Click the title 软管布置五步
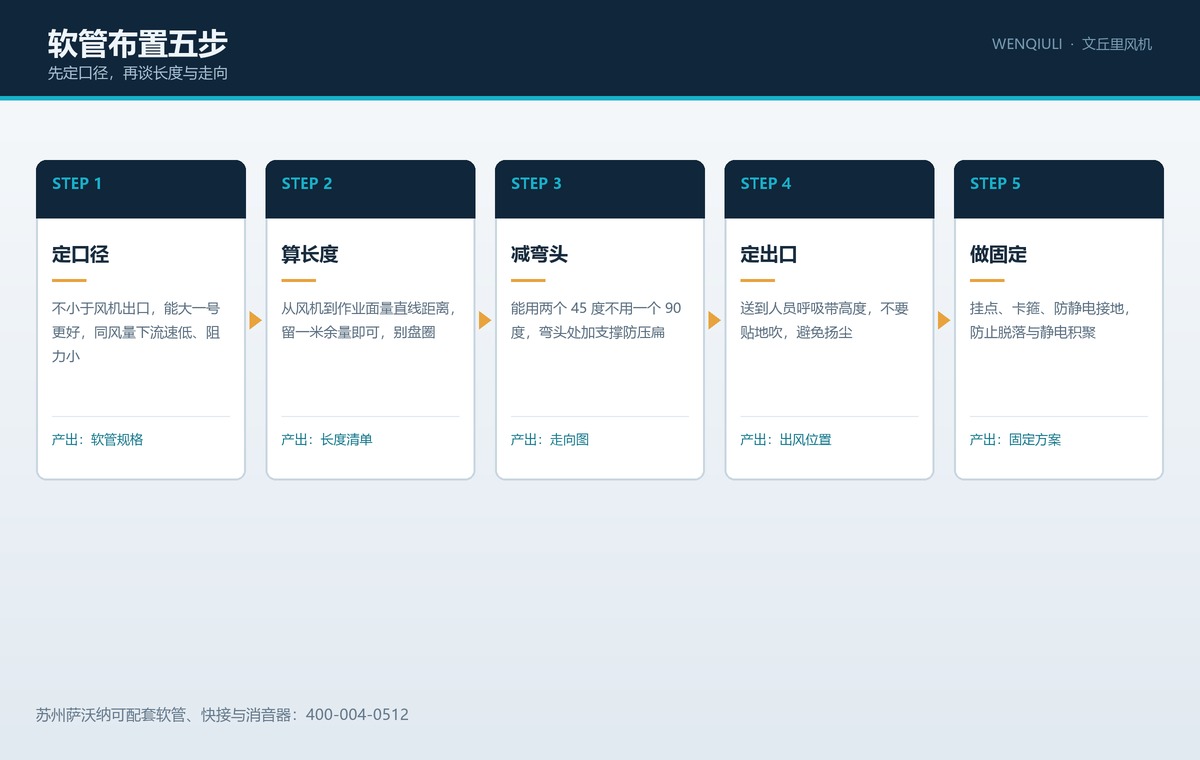Viewport: 1200px width, 760px height. (x=138, y=43)
